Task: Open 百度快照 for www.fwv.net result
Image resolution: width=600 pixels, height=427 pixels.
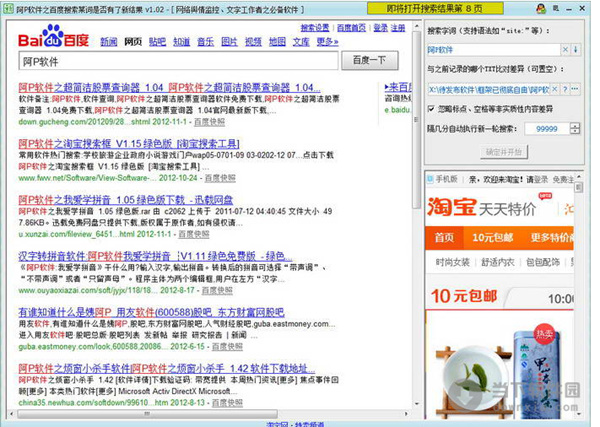Action: 220,178
